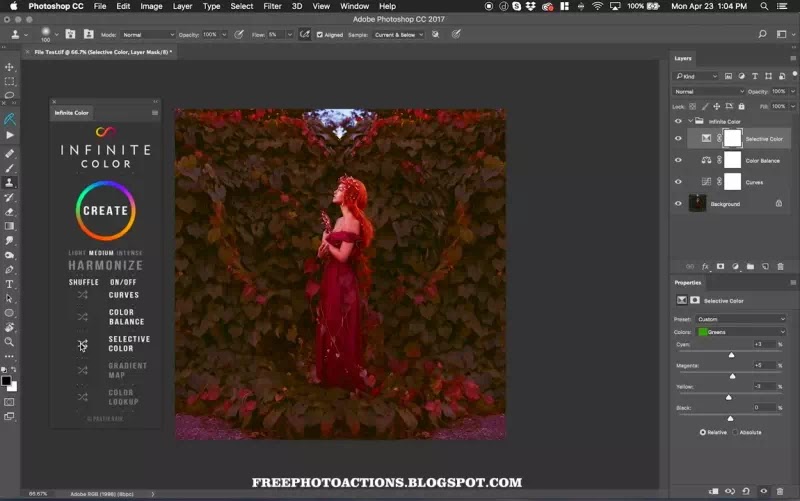Select the Brush tool
This screenshot has width=800, height=501.
pos(9,168)
